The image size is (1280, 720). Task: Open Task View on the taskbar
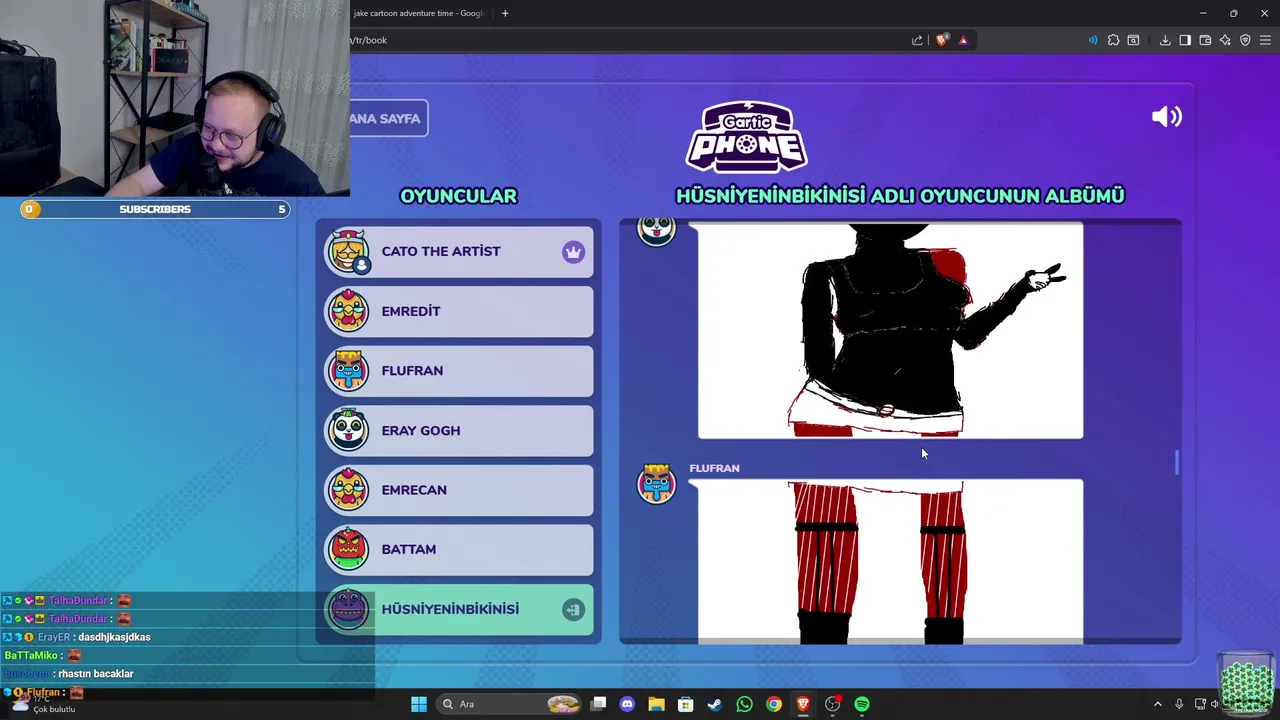tap(598, 704)
